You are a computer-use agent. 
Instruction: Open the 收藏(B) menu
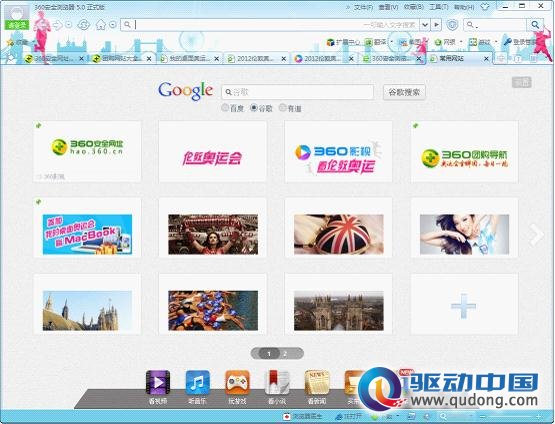click(x=413, y=7)
